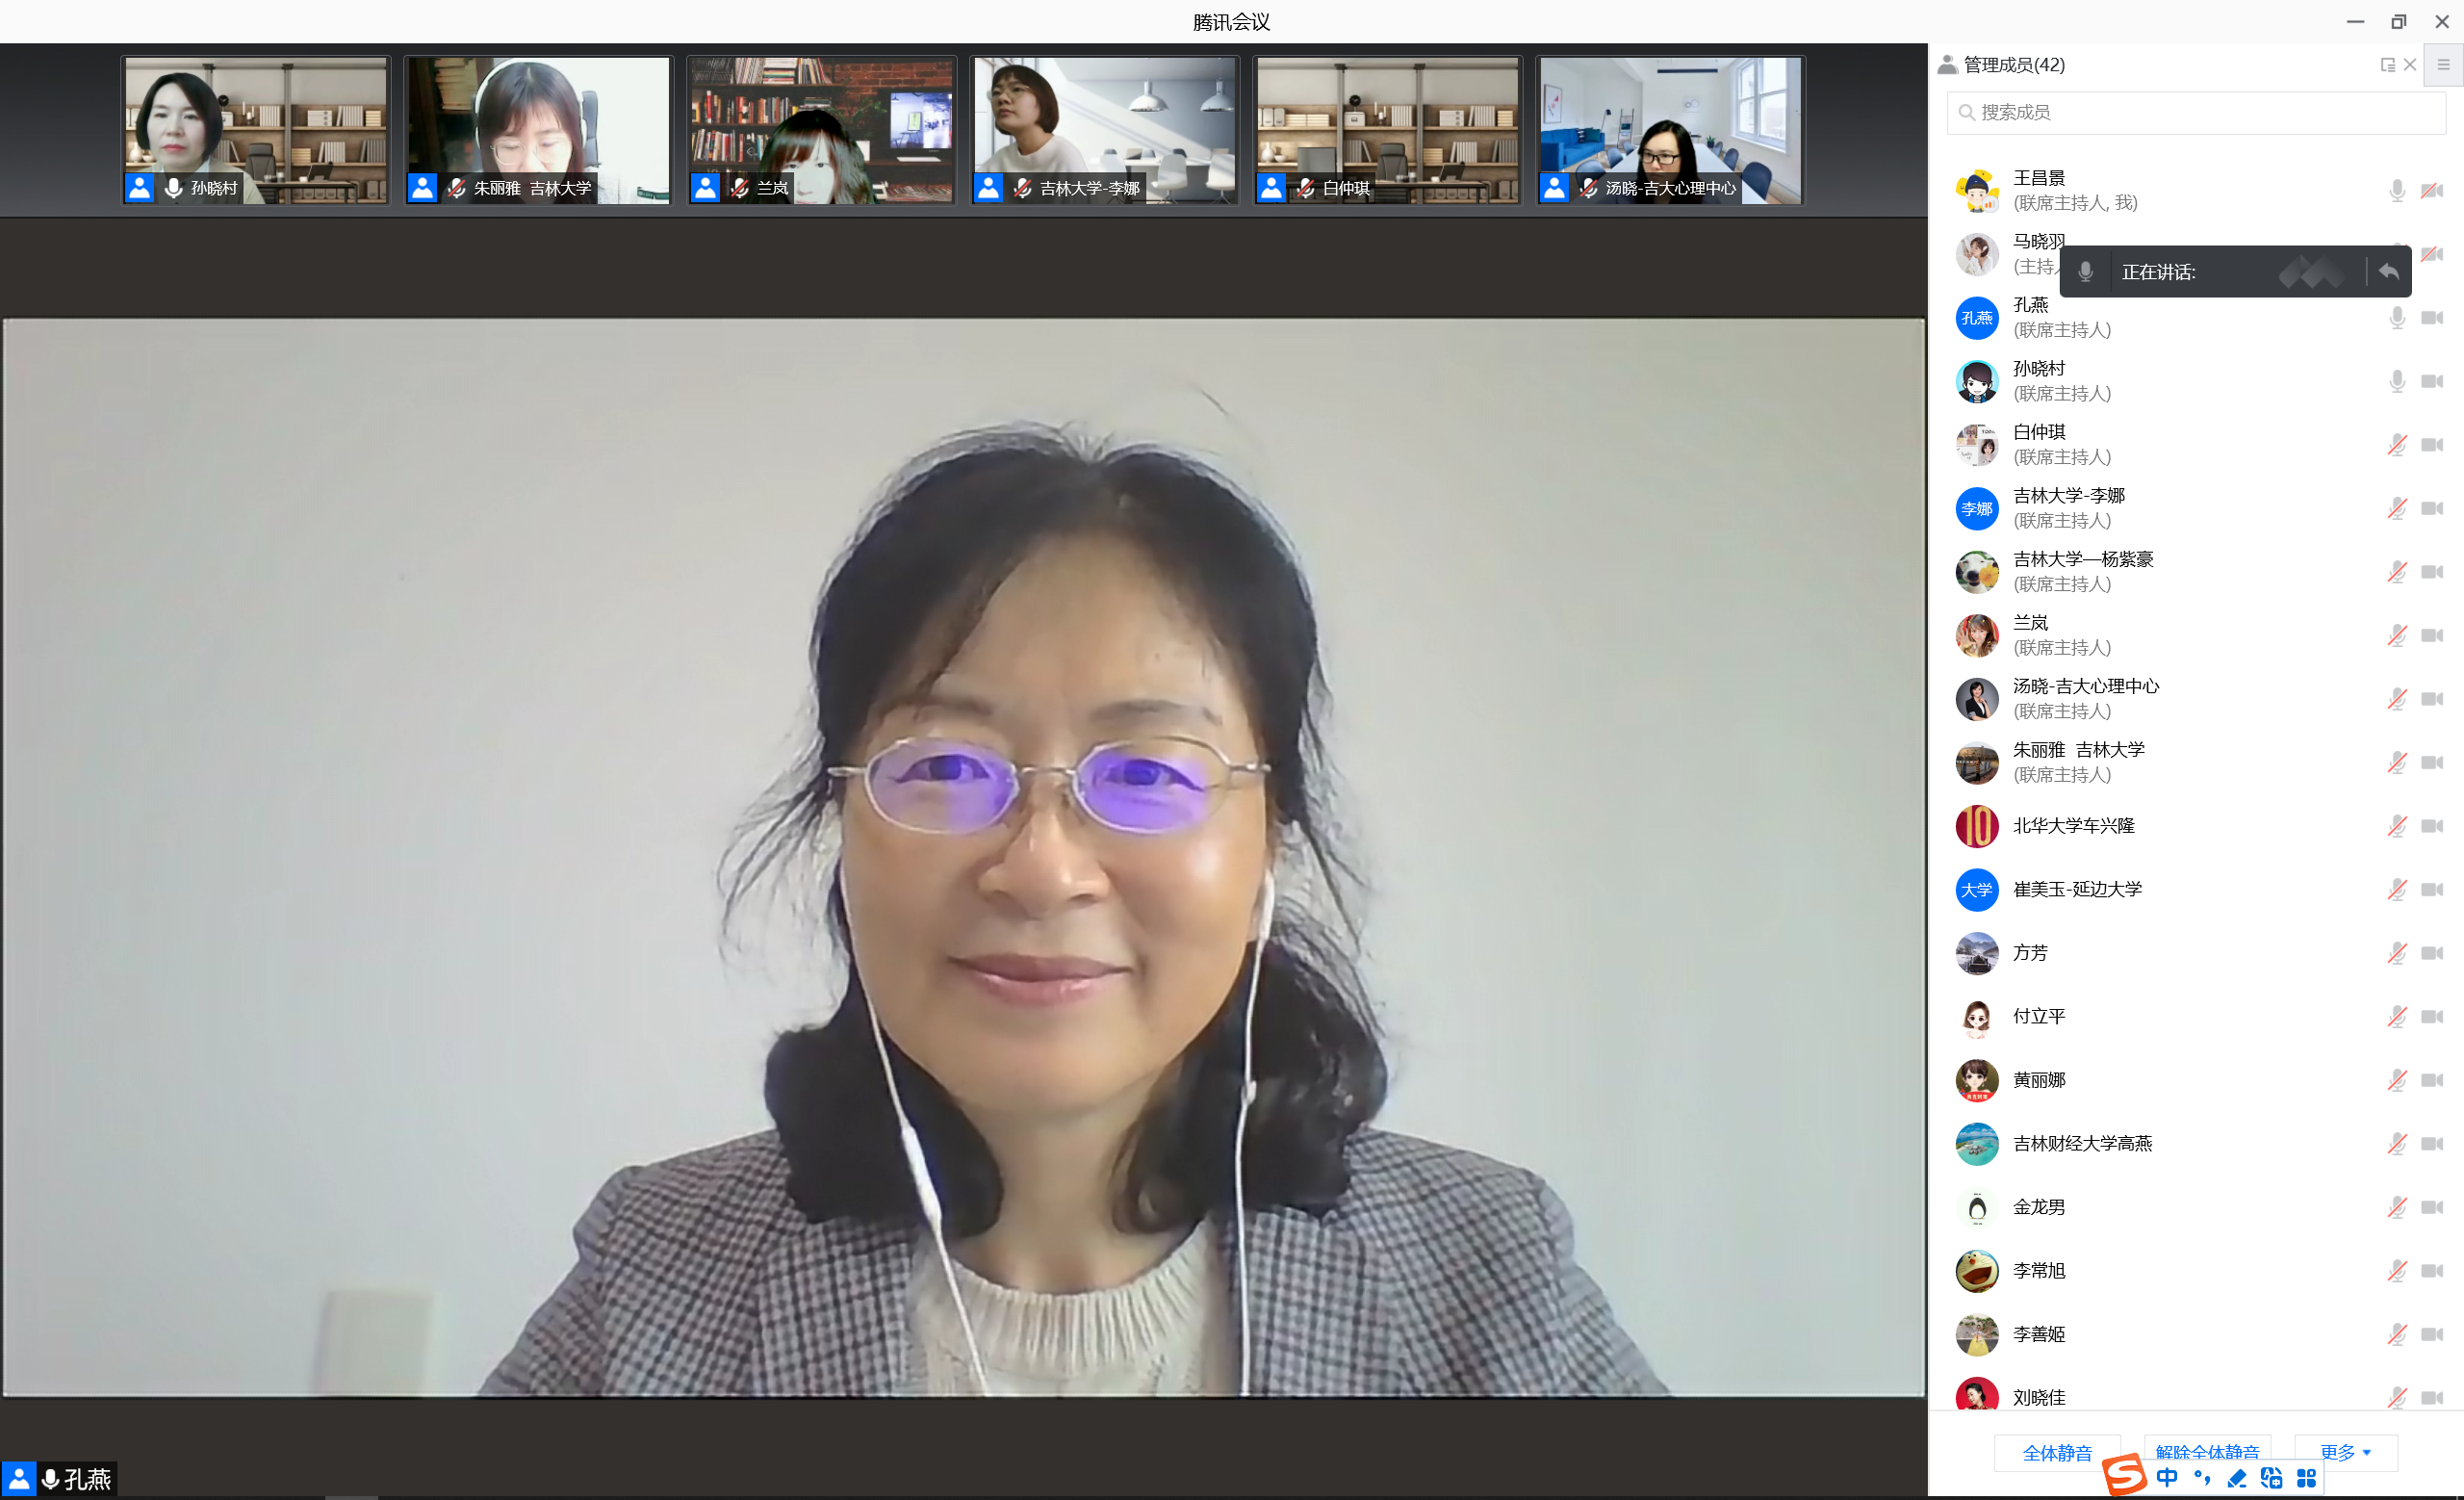Unmute 白仲琪 microphone in member list
The width and height of the screenshot is (2464, 1500).
[x=2397, y=445]
